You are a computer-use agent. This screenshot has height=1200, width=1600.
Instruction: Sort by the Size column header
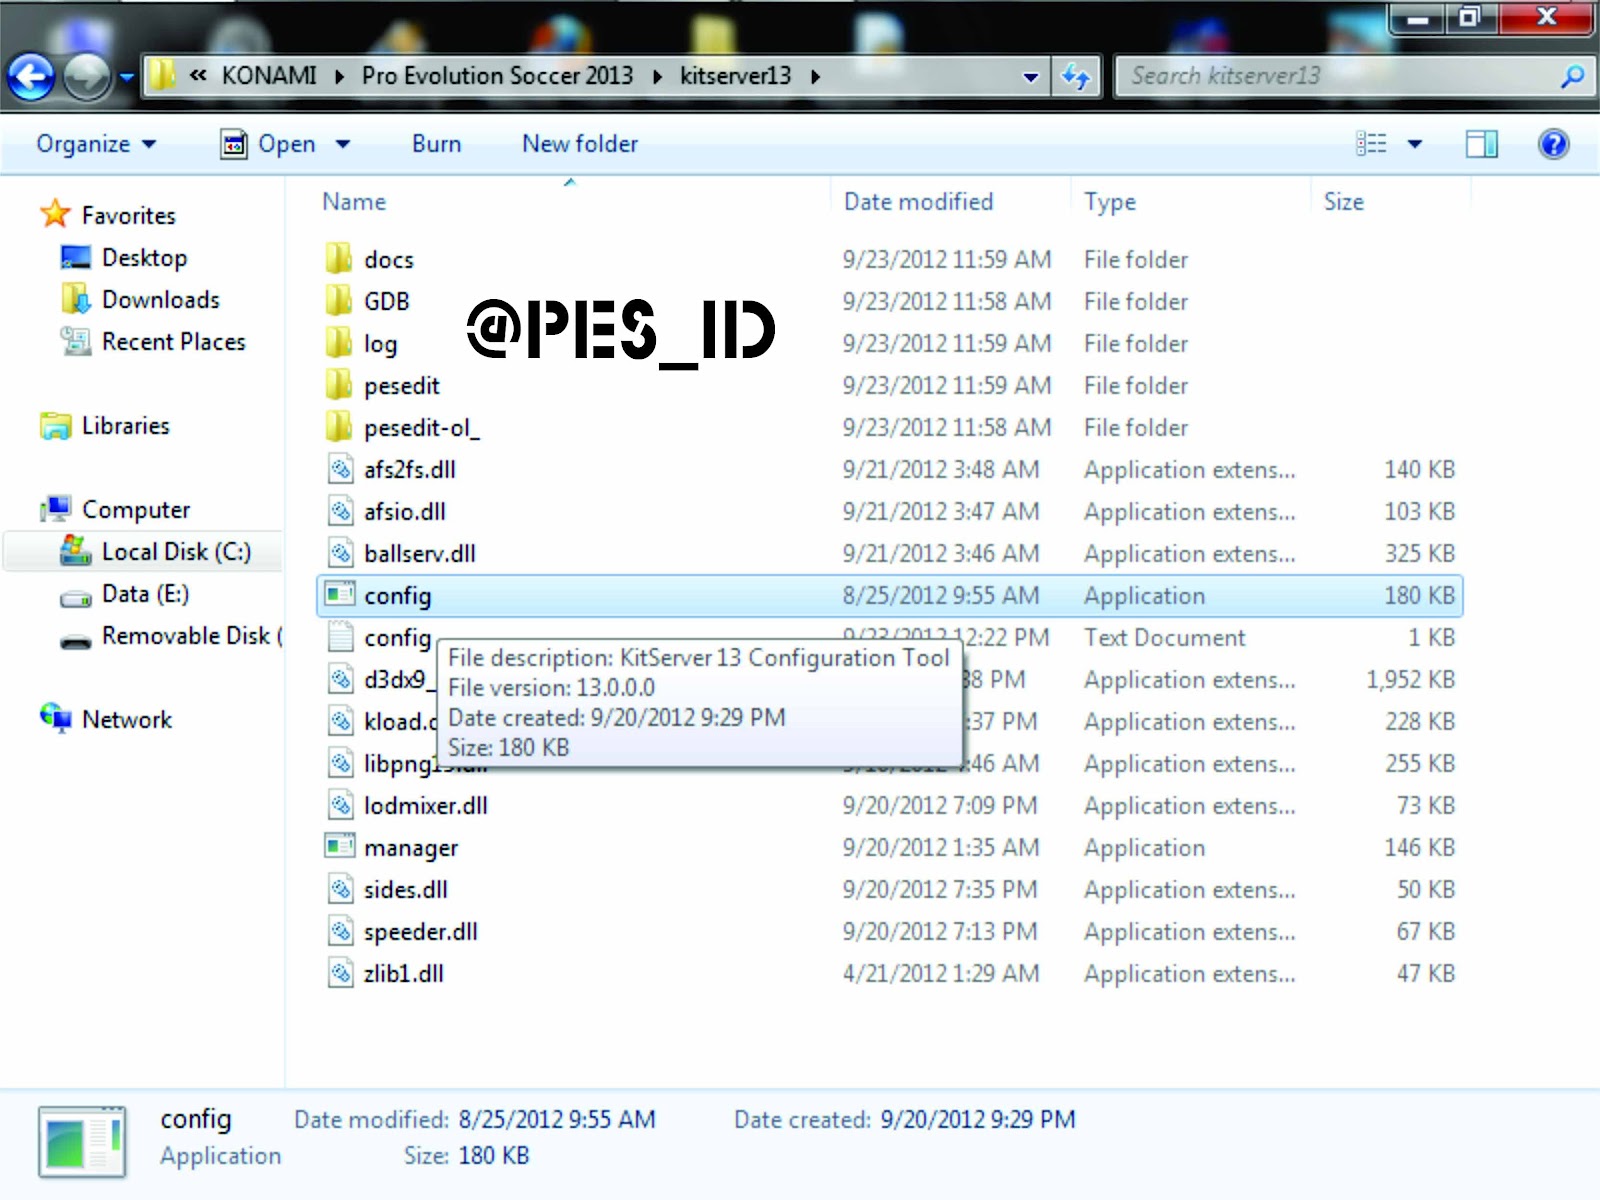pos(1343,202)
